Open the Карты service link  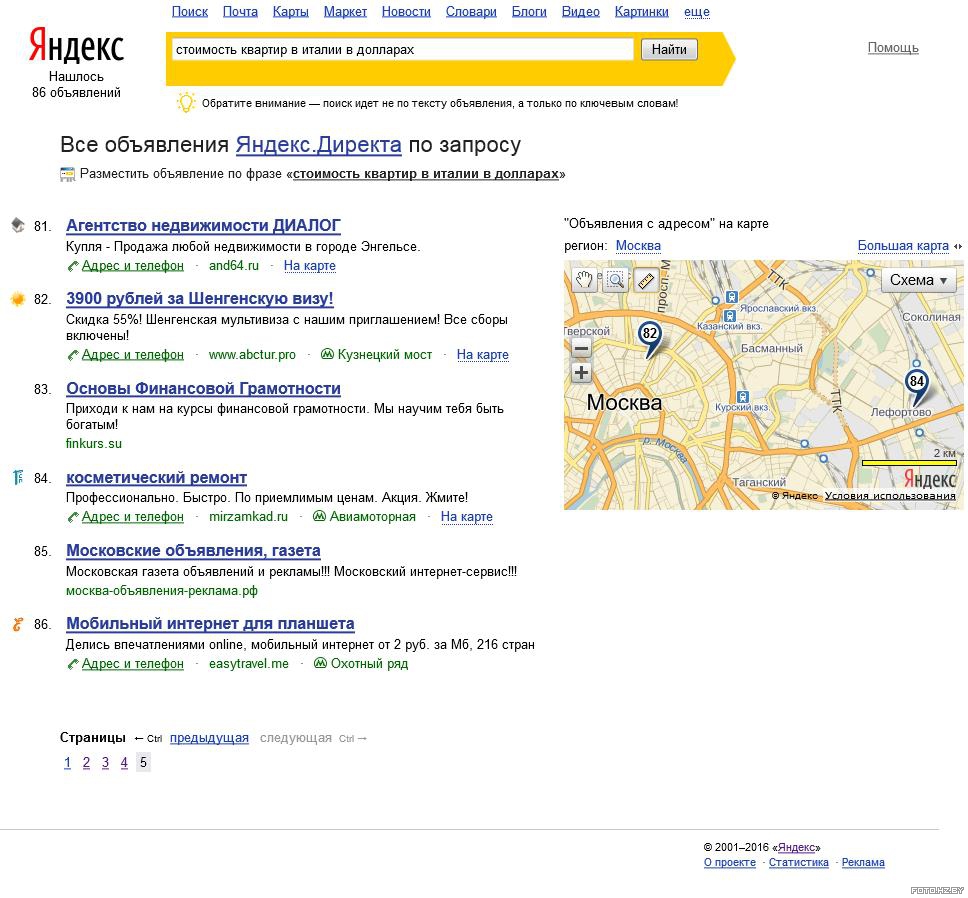[x=291, y=12]
